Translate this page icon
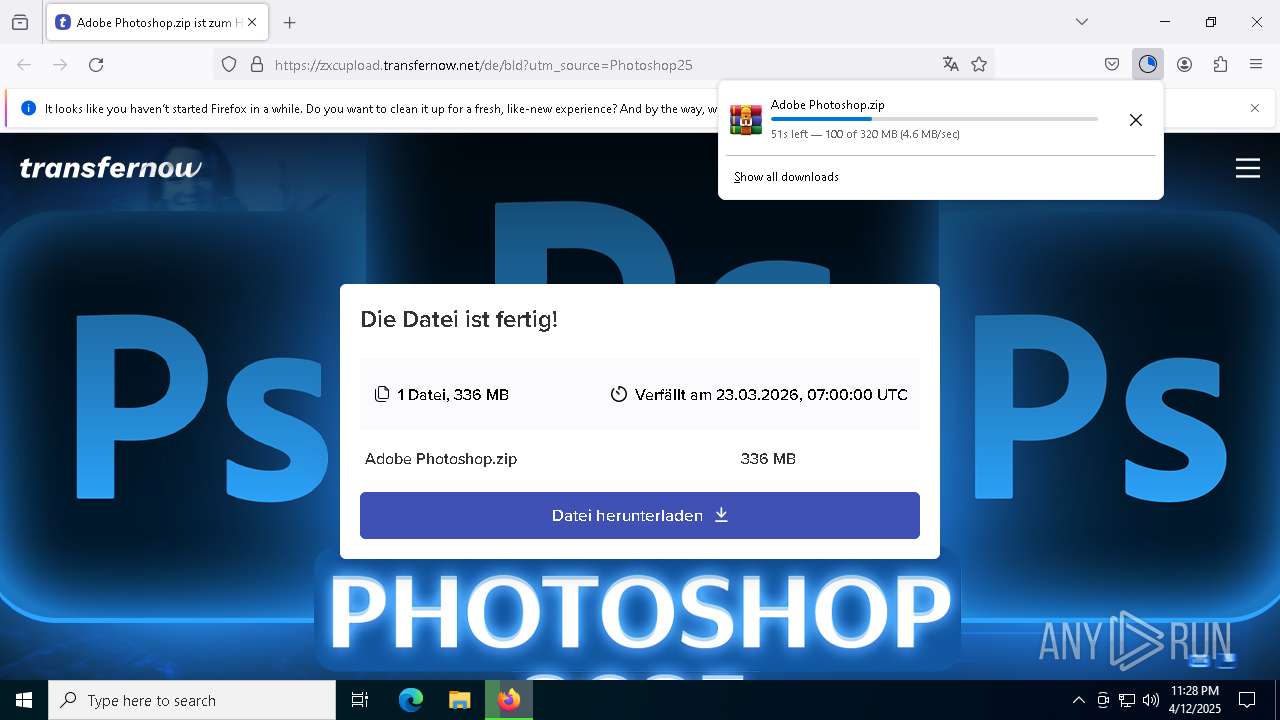1280x720 pixels. (951, 65)
